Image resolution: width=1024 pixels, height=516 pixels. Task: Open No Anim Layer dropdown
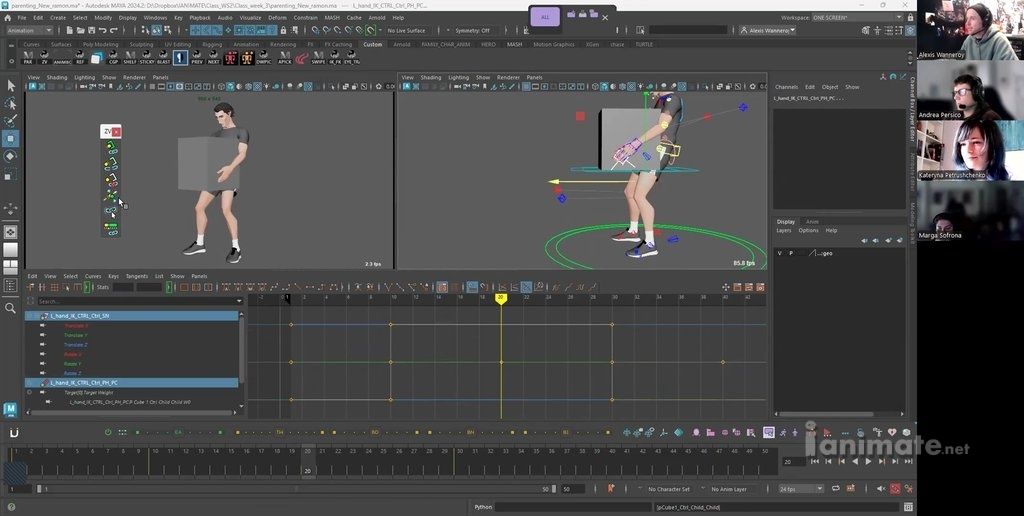pyautogui.click(x=729, y=489)
